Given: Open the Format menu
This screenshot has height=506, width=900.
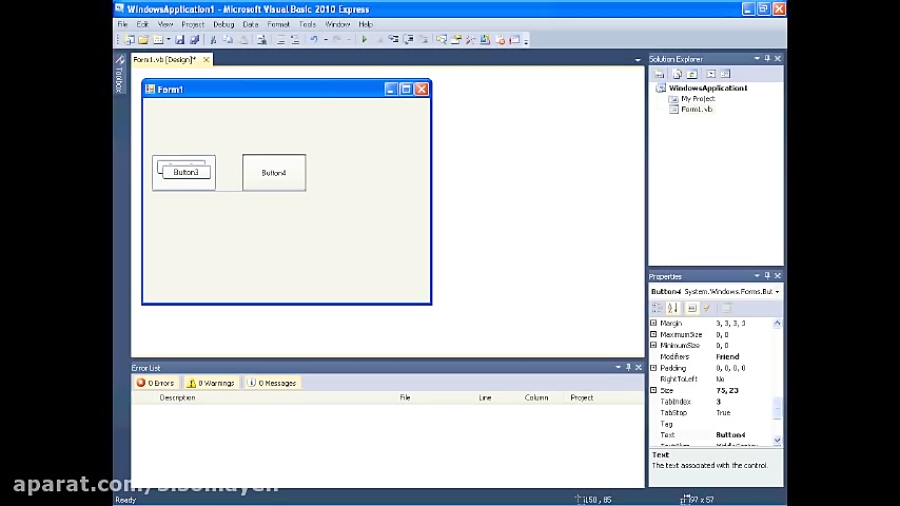Looking at the screenshot, I should pyautogui.click(x=278, y=25).
